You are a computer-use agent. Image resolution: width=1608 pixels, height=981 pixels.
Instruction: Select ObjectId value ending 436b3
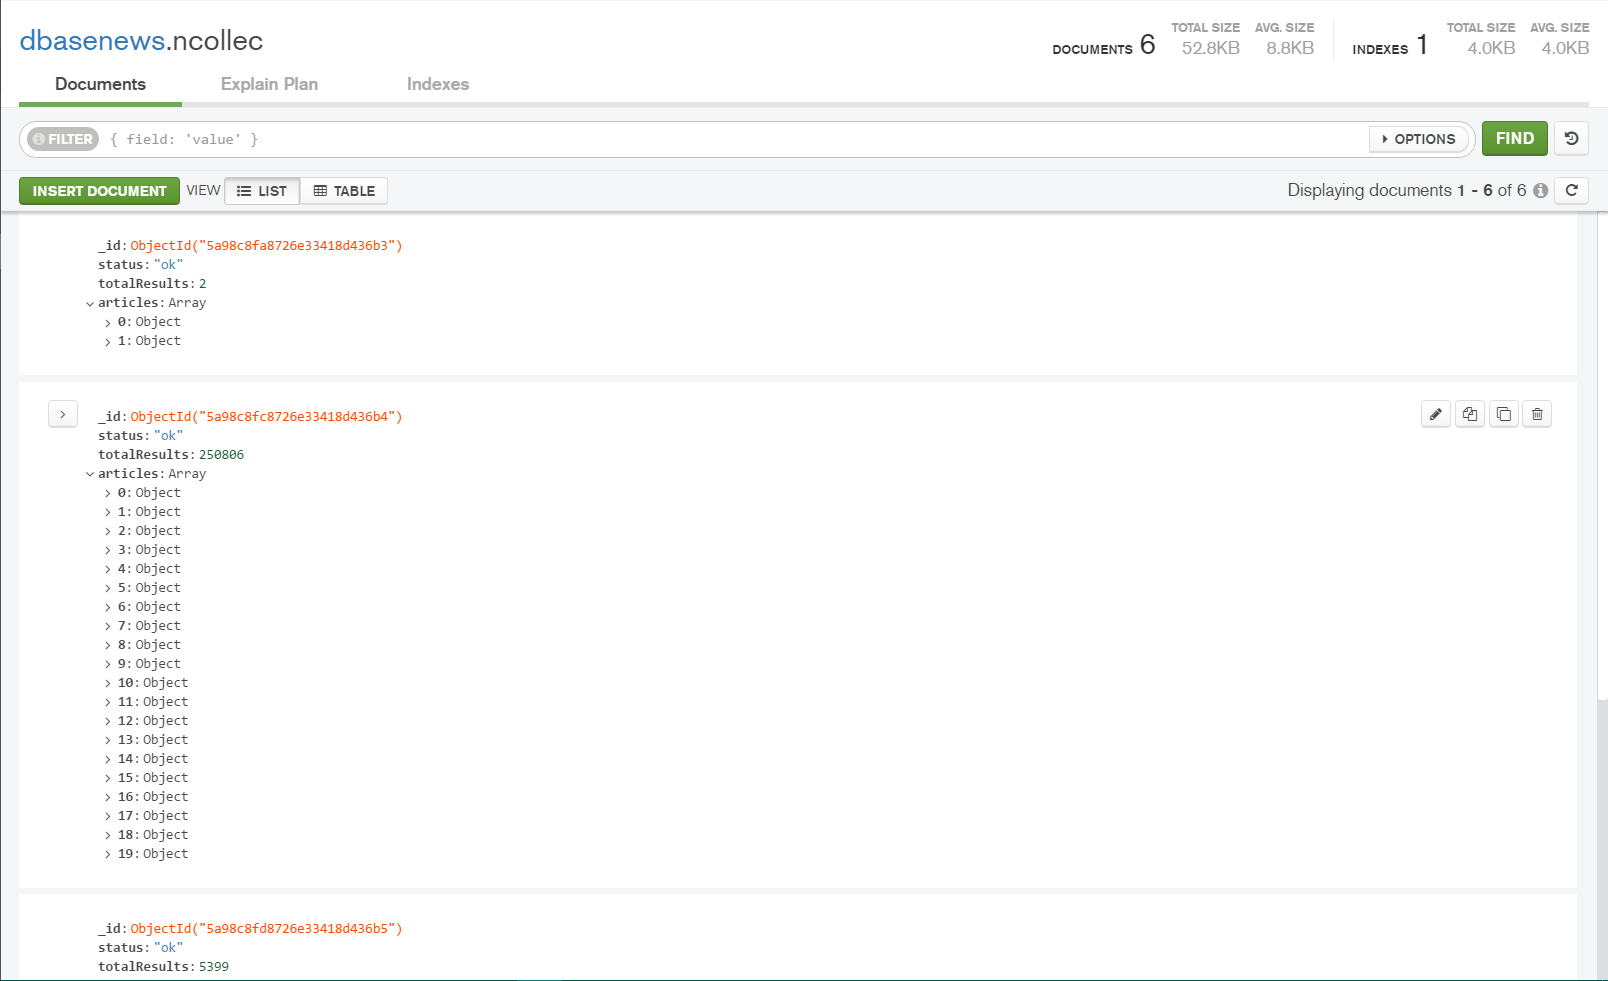[x=266, y=246]
